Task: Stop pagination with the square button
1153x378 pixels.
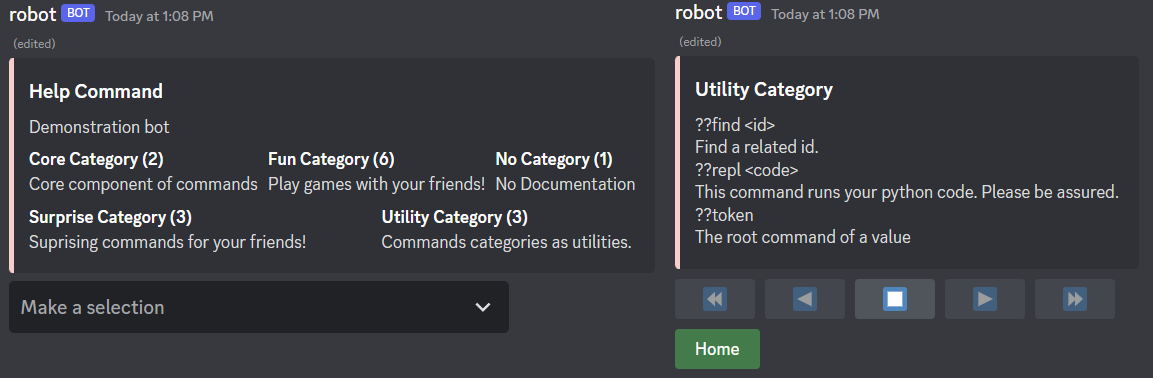Action: (895, 299)
